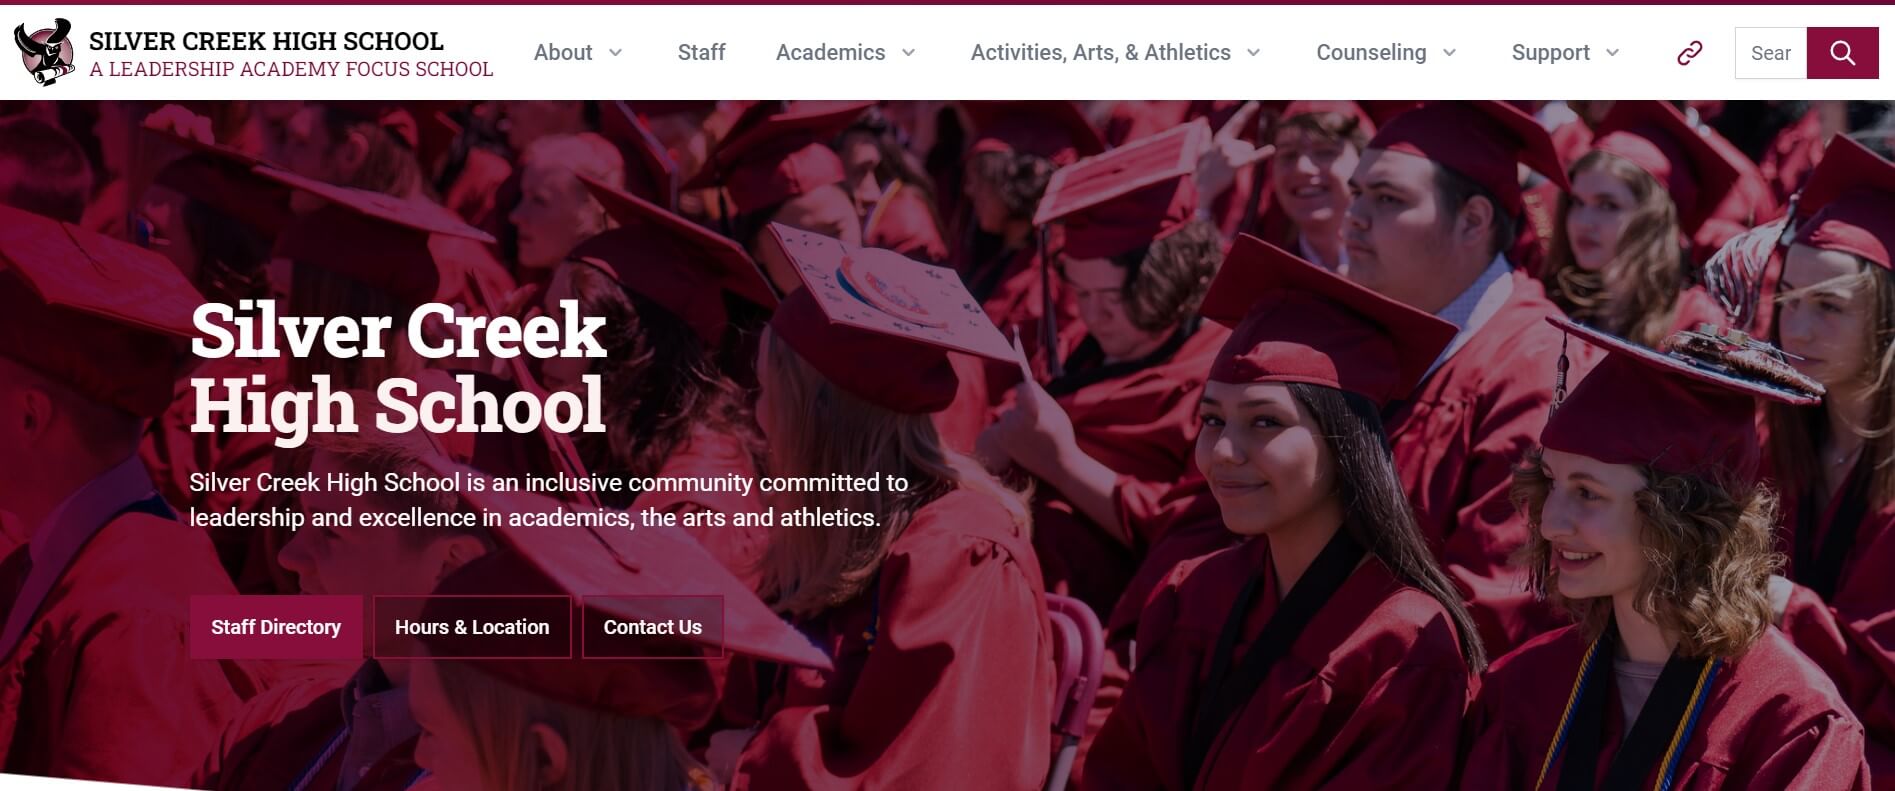Click the magnifying glass search button

pyautogui.click(x=1842, y=53)
